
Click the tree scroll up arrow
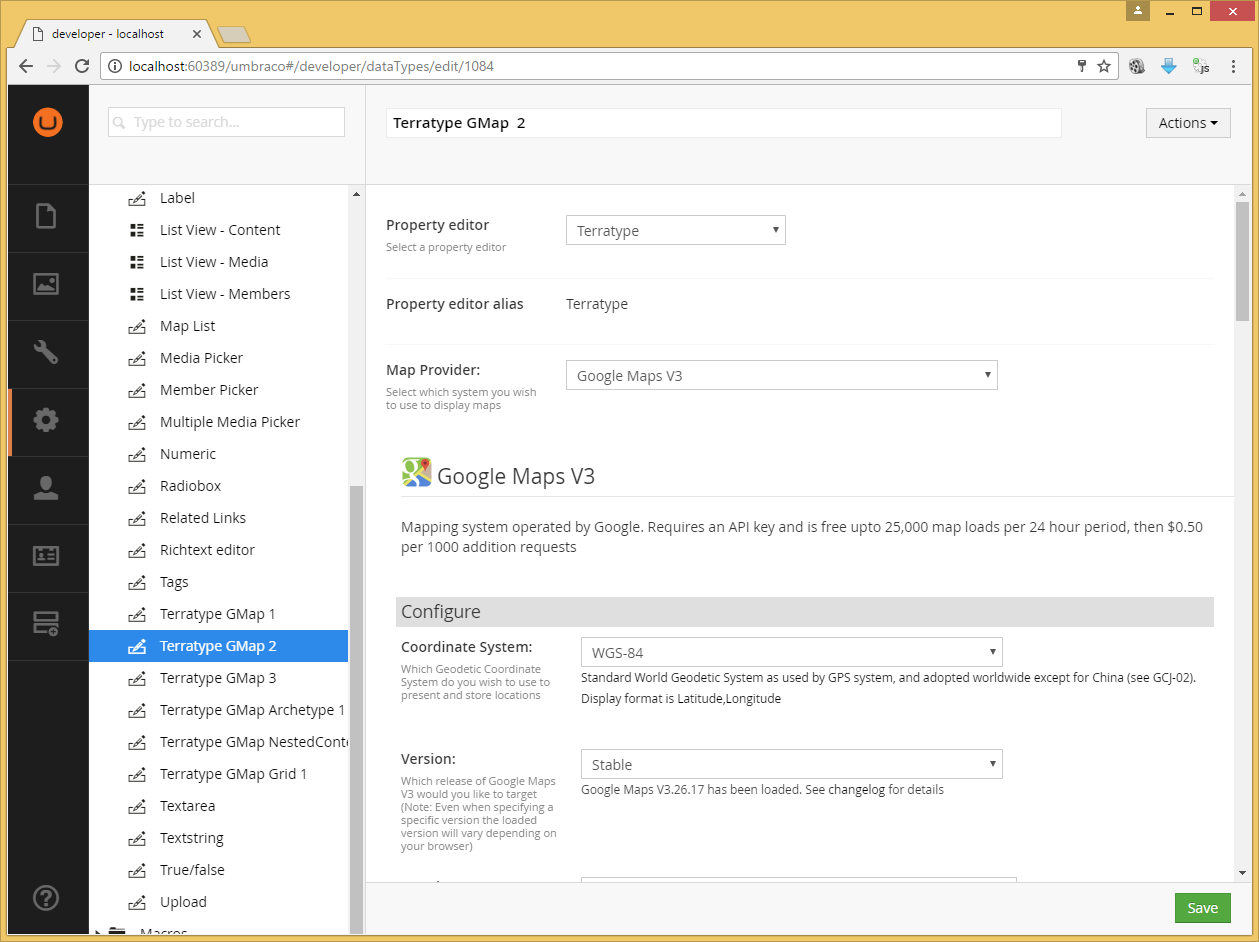point(356,194)
